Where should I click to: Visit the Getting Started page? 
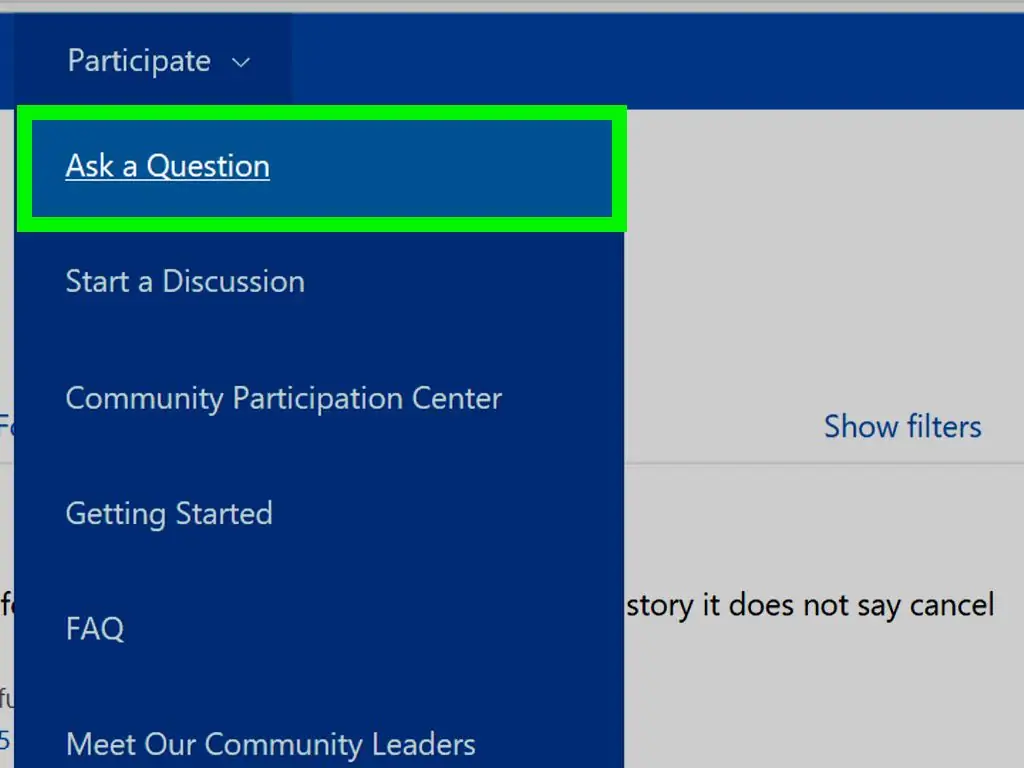(x=168, y=513)
